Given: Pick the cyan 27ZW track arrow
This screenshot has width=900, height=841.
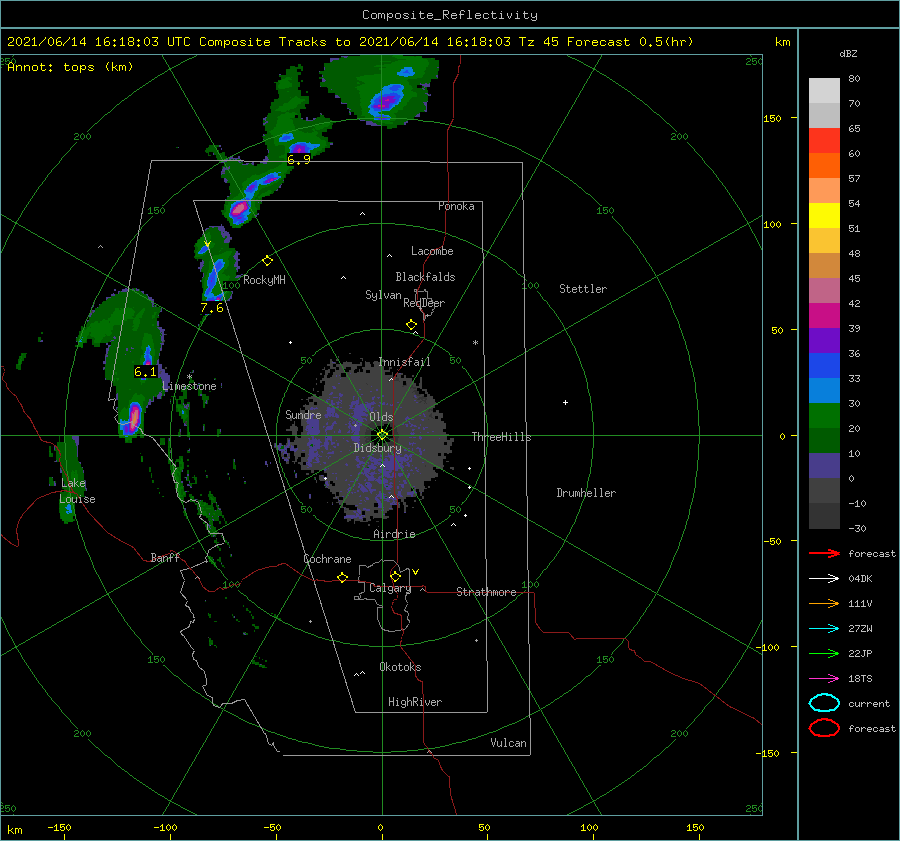Looking at the screenshot, I should tap(824, 629).
